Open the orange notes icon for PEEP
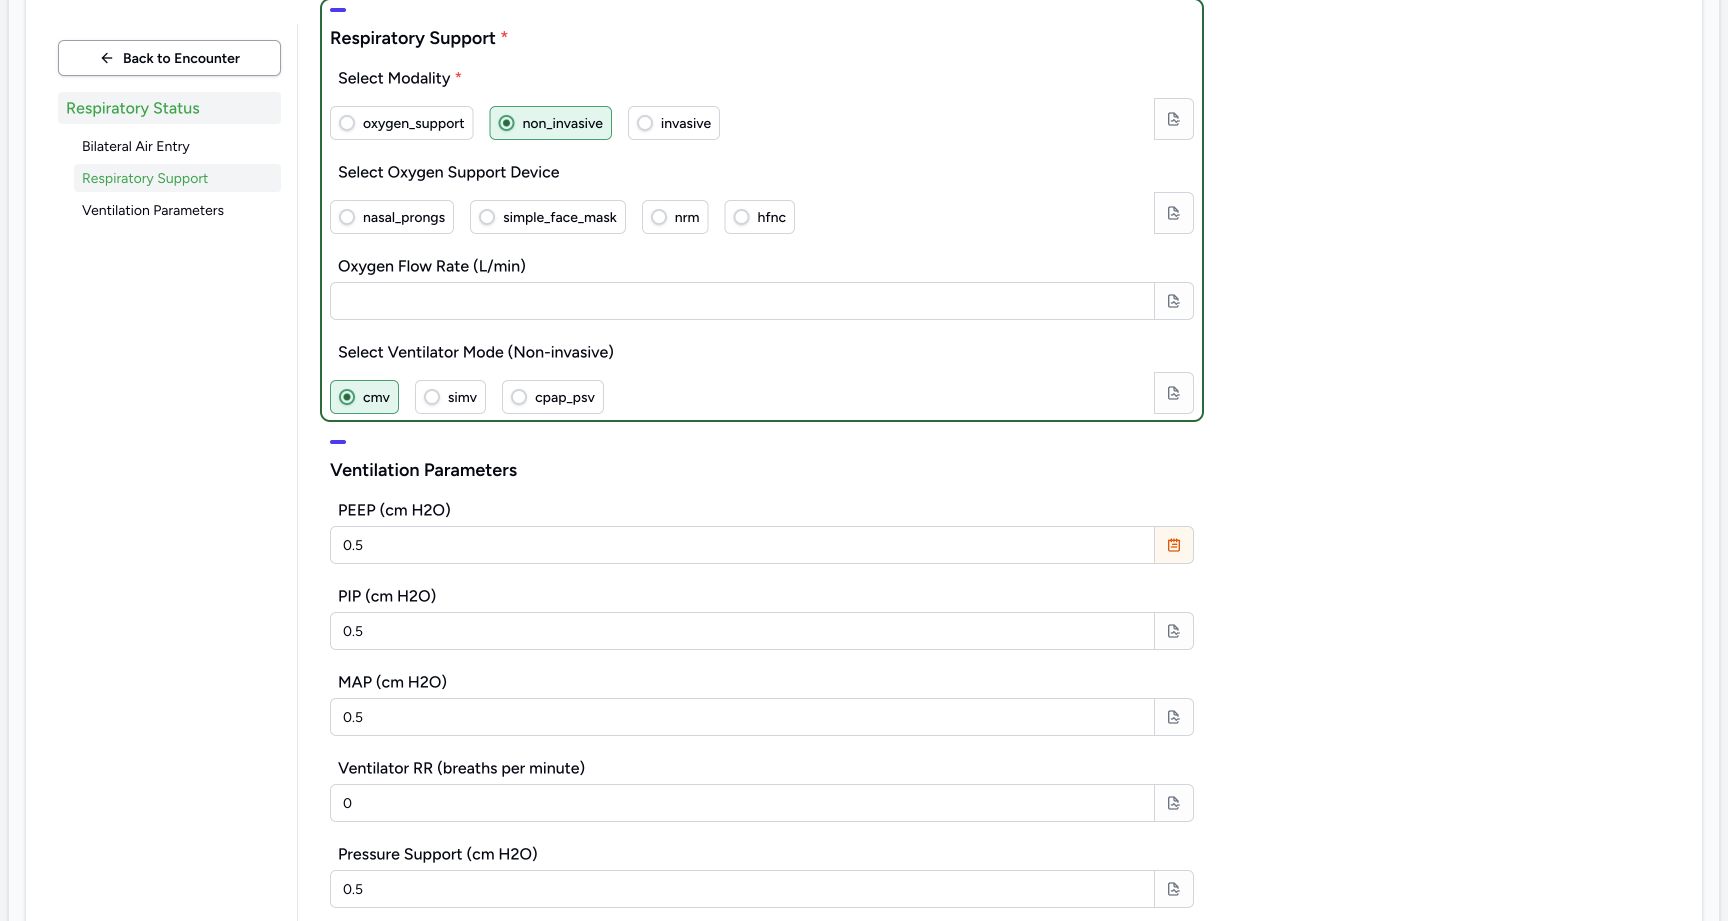 tap(1174, 545)
